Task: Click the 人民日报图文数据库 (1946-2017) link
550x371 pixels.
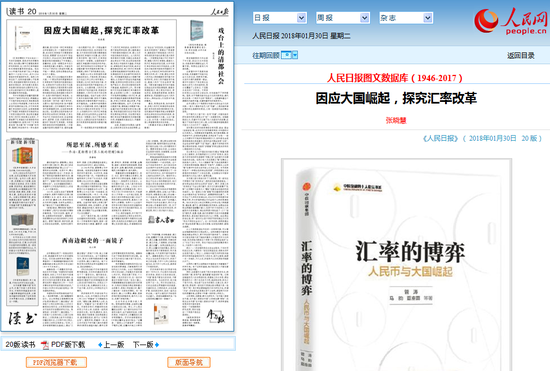Action: pyautogui.click(x=395, y=78)
